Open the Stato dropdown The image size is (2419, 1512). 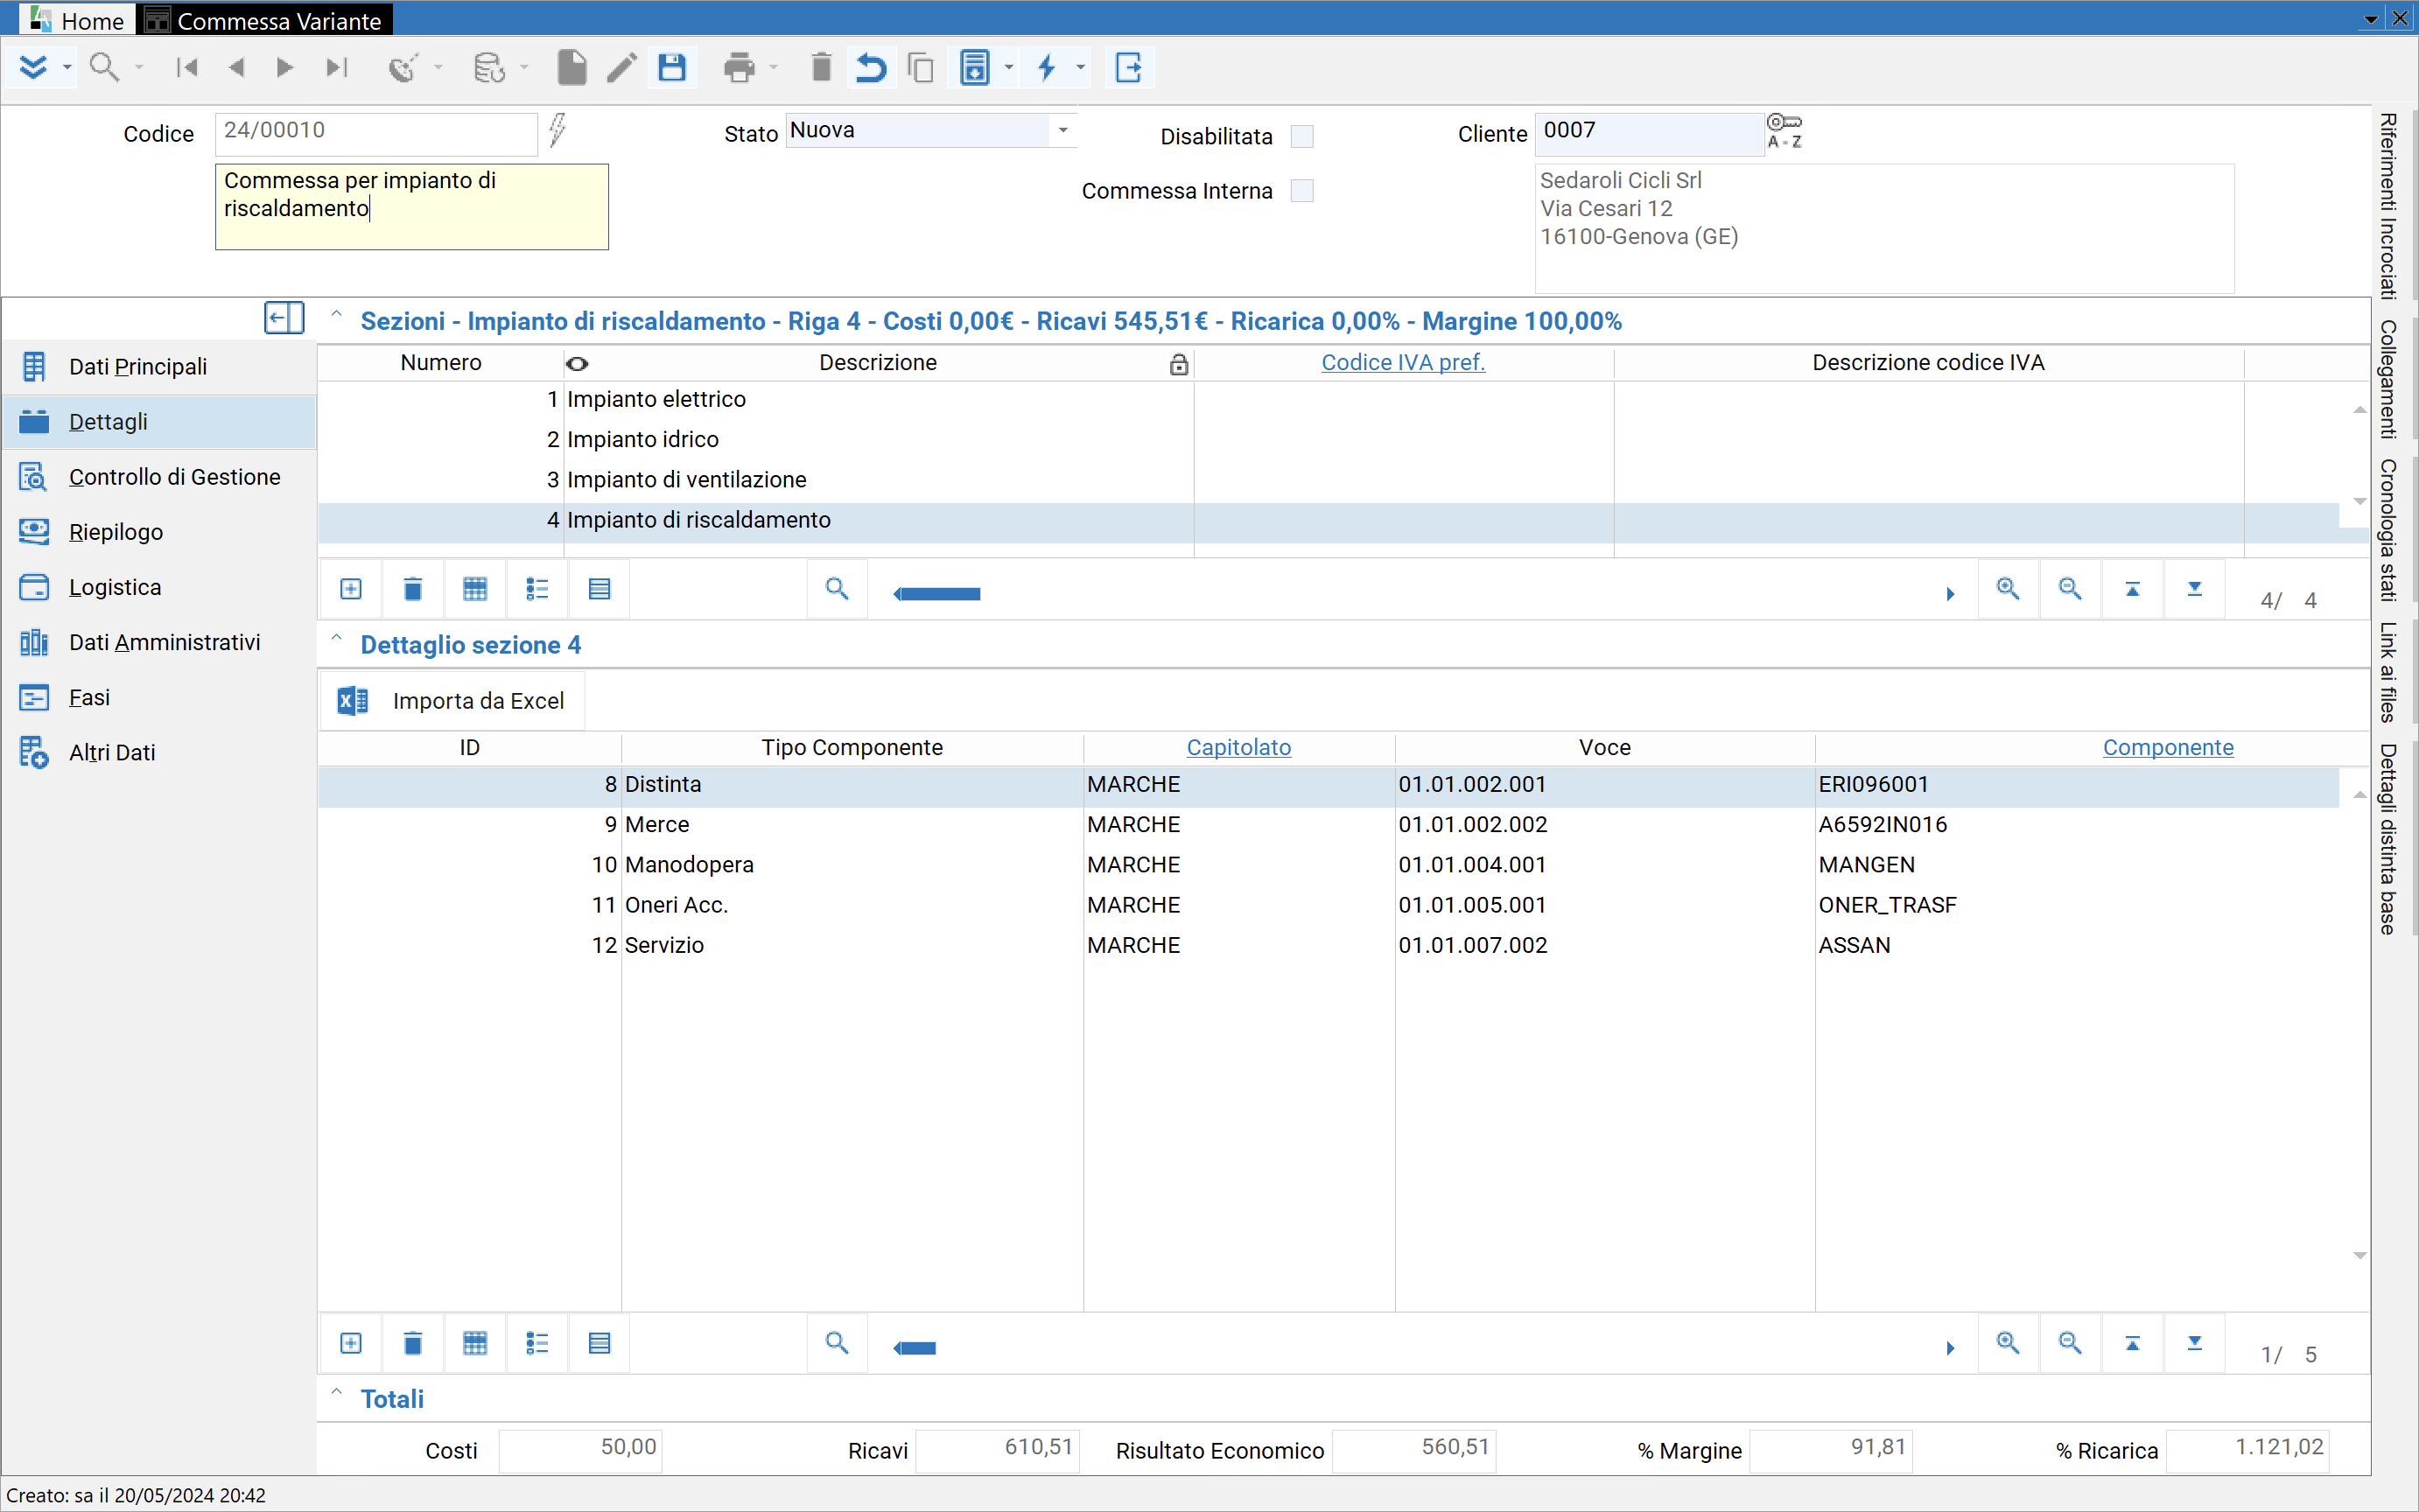(1063, 131)
